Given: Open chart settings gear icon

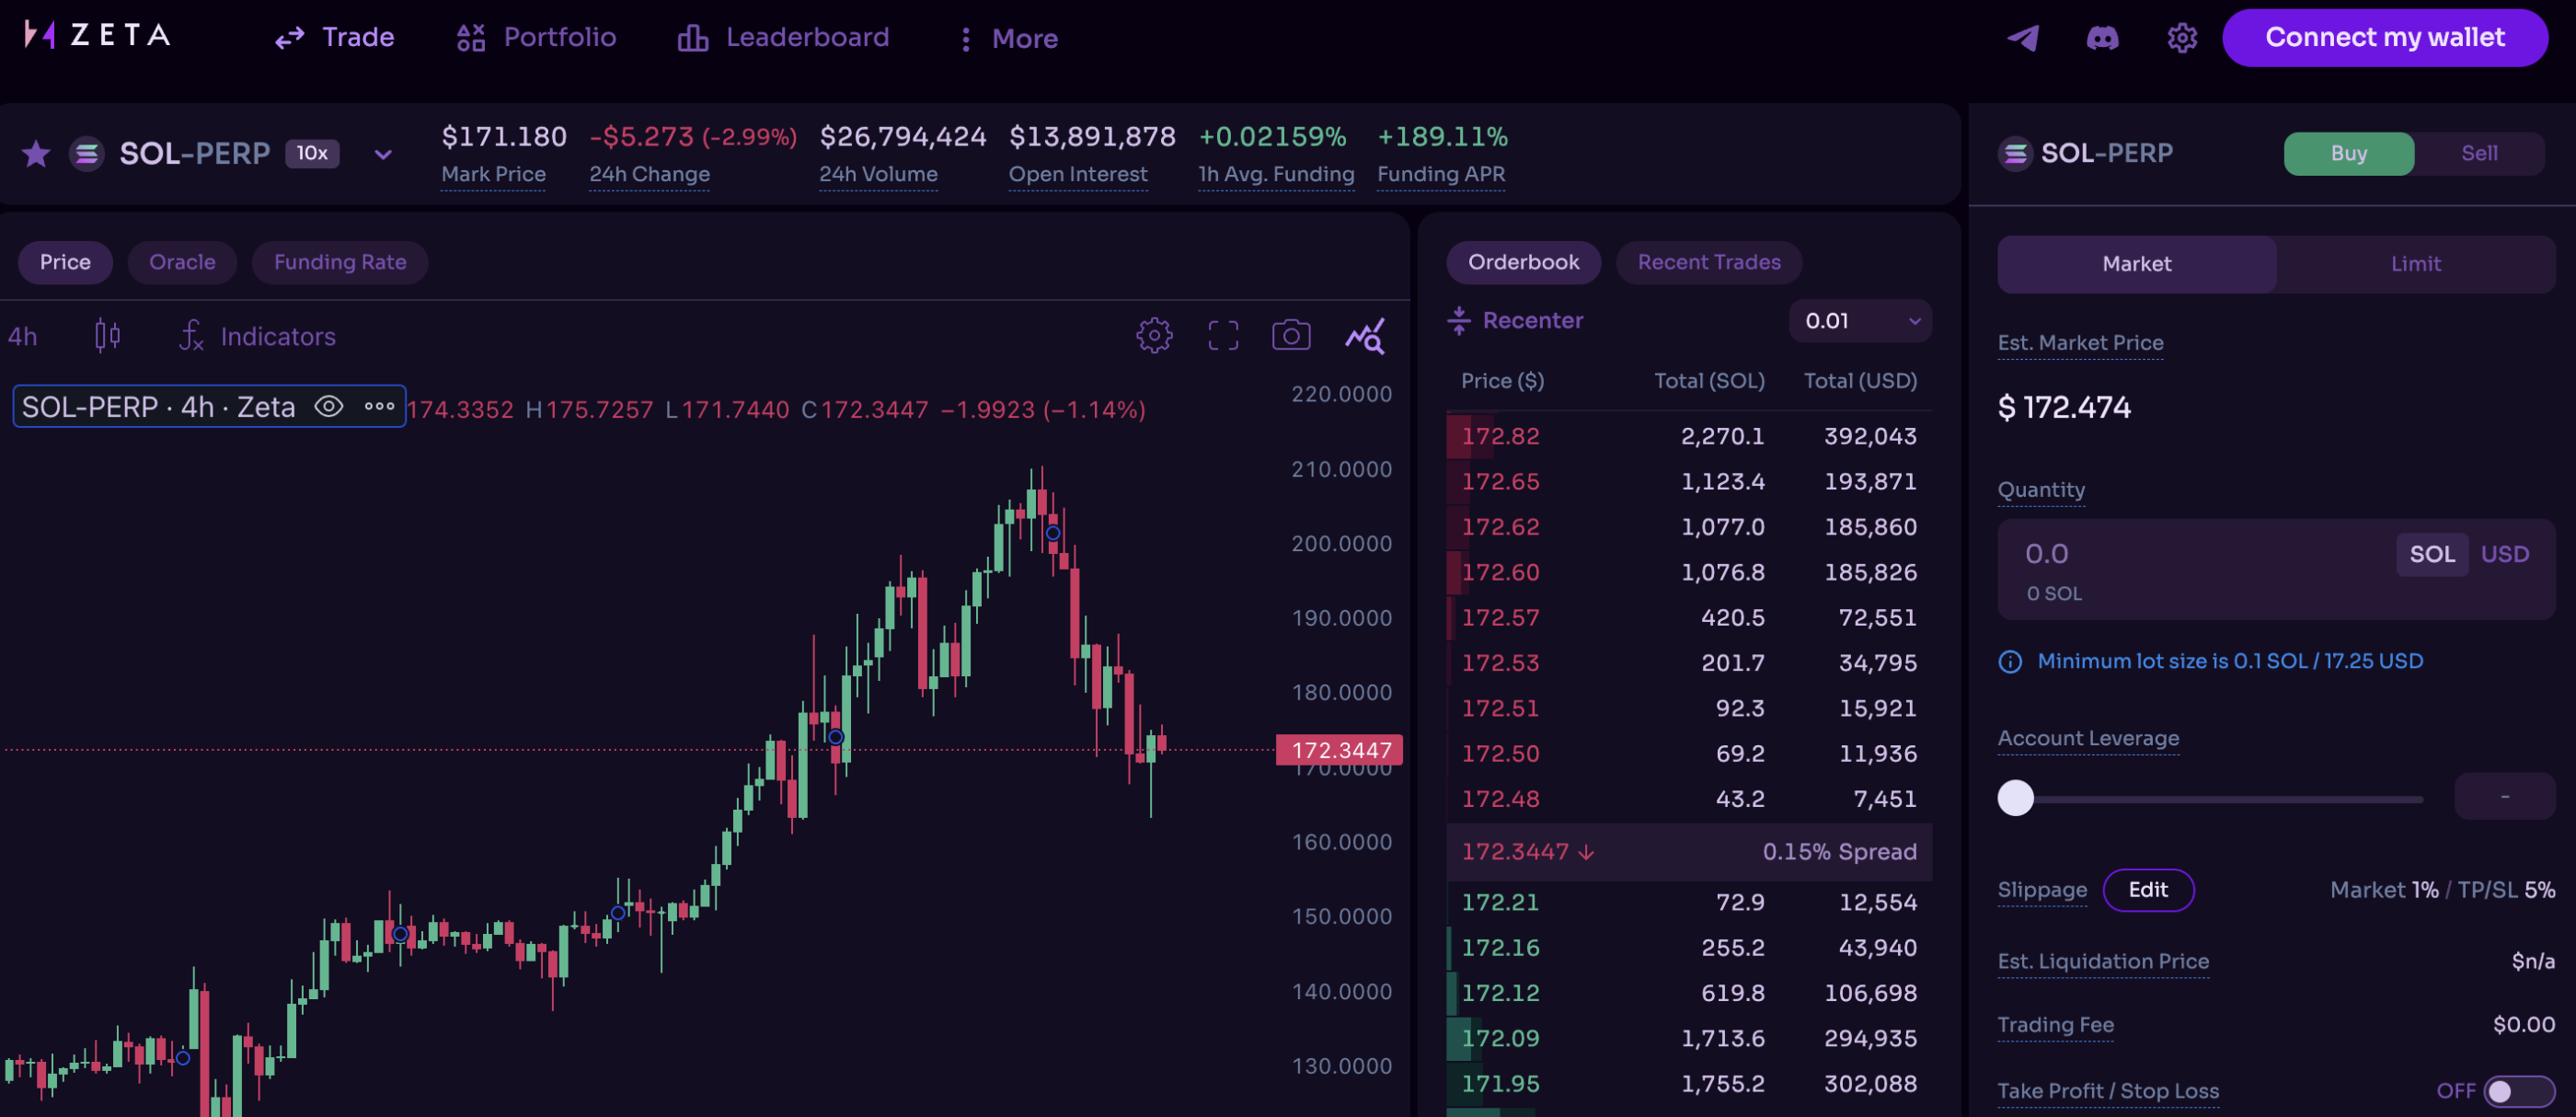Looking at the screenshot, I should (x=1154, y=336).
